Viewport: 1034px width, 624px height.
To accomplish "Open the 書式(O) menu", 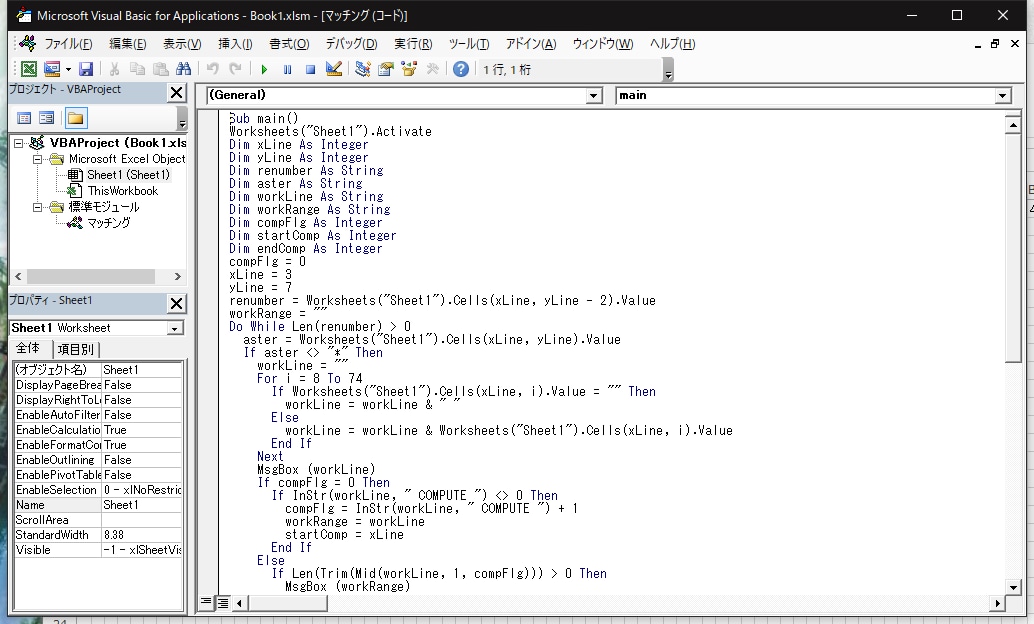I will point(289,44).
